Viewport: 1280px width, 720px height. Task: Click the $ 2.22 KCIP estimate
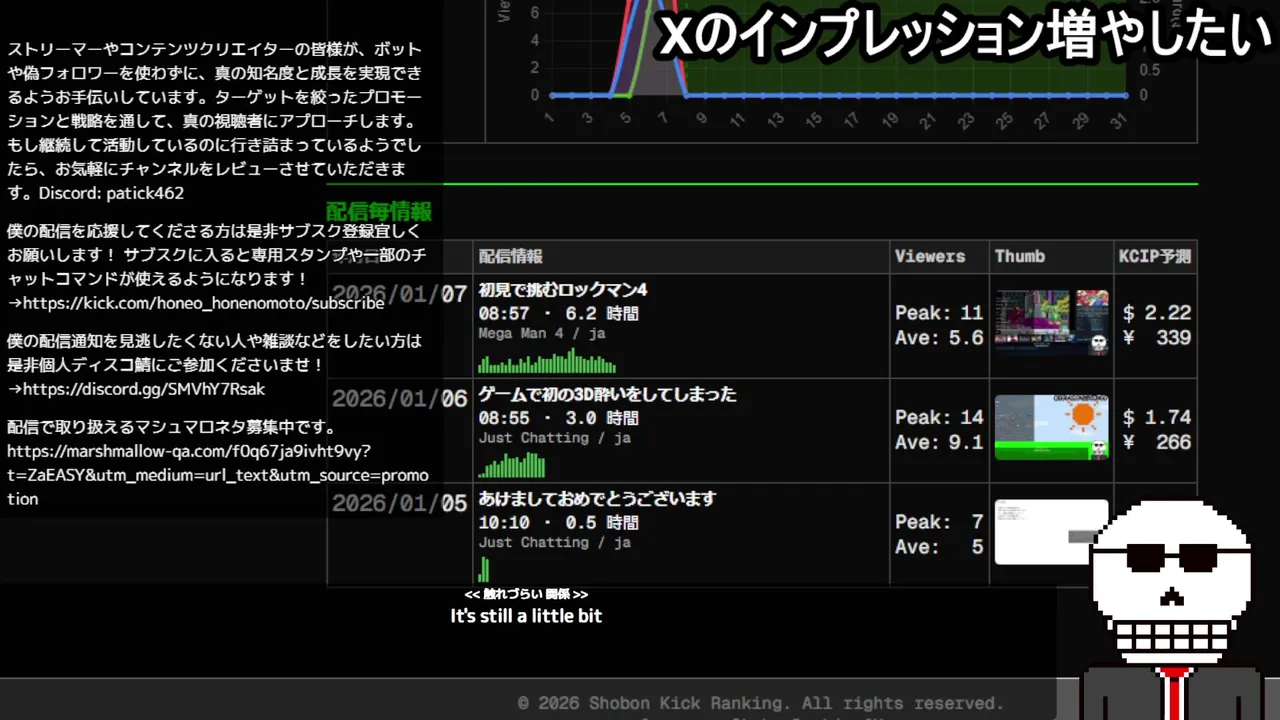click(x=1156, y=313)
